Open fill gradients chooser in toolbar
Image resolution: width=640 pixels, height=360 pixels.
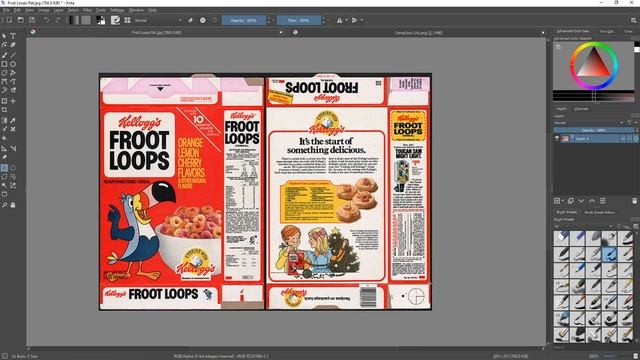pyautogui.click(x=73, y=20)
